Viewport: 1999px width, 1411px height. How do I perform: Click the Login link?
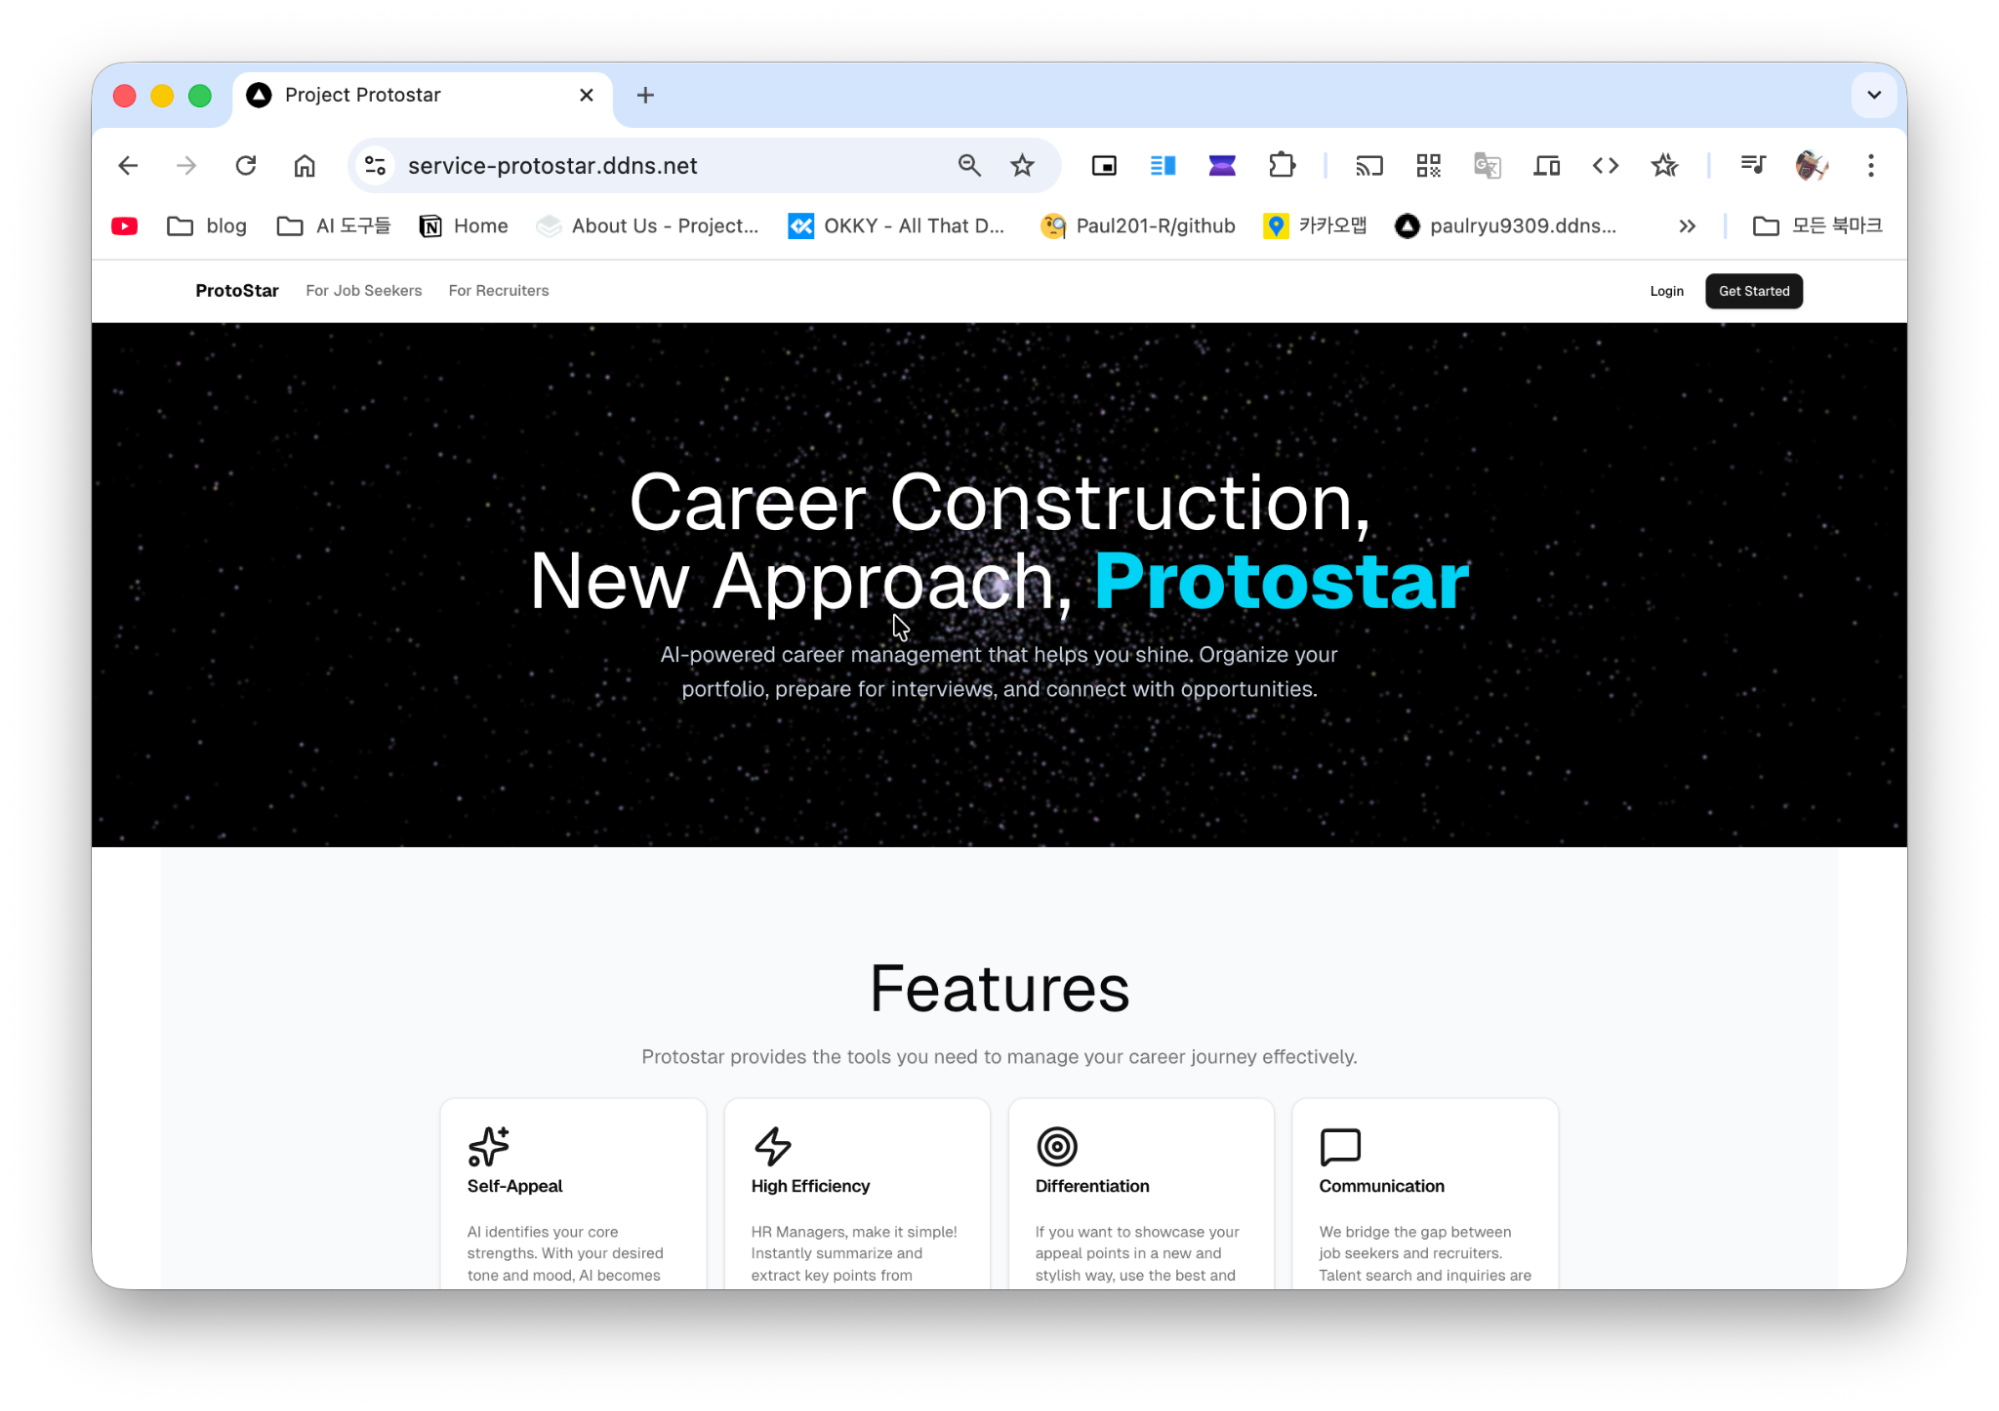tap(1666, 291)
